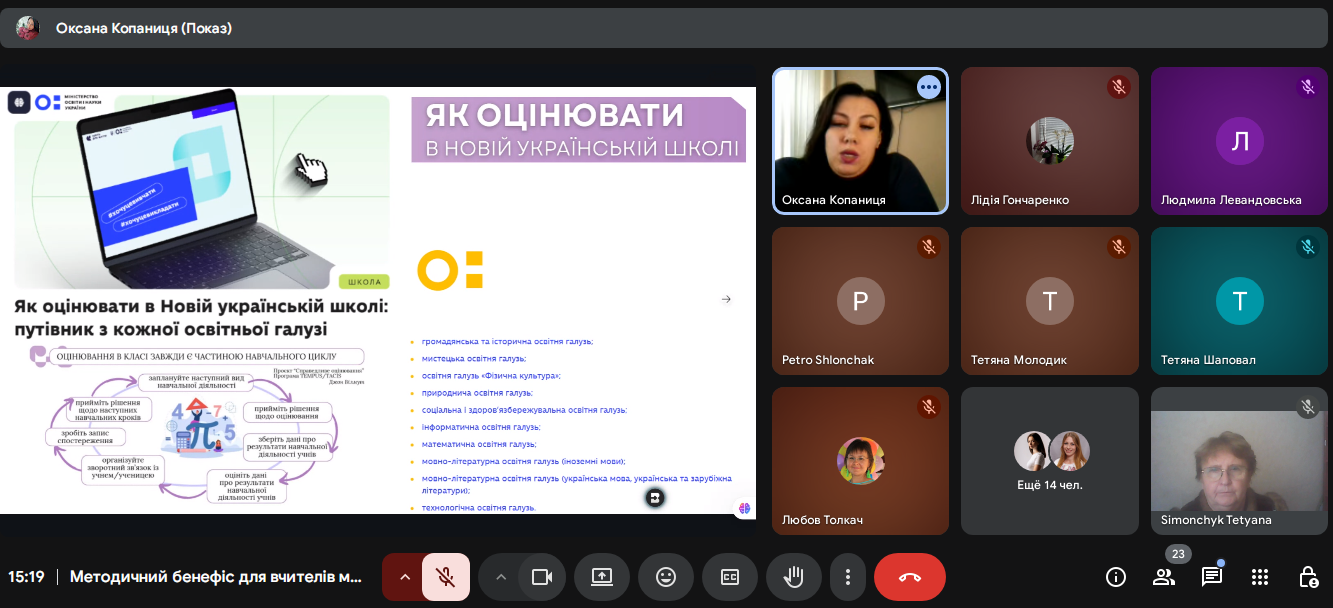
Task: Open host controls lock icon
Action: [1307, 577]
